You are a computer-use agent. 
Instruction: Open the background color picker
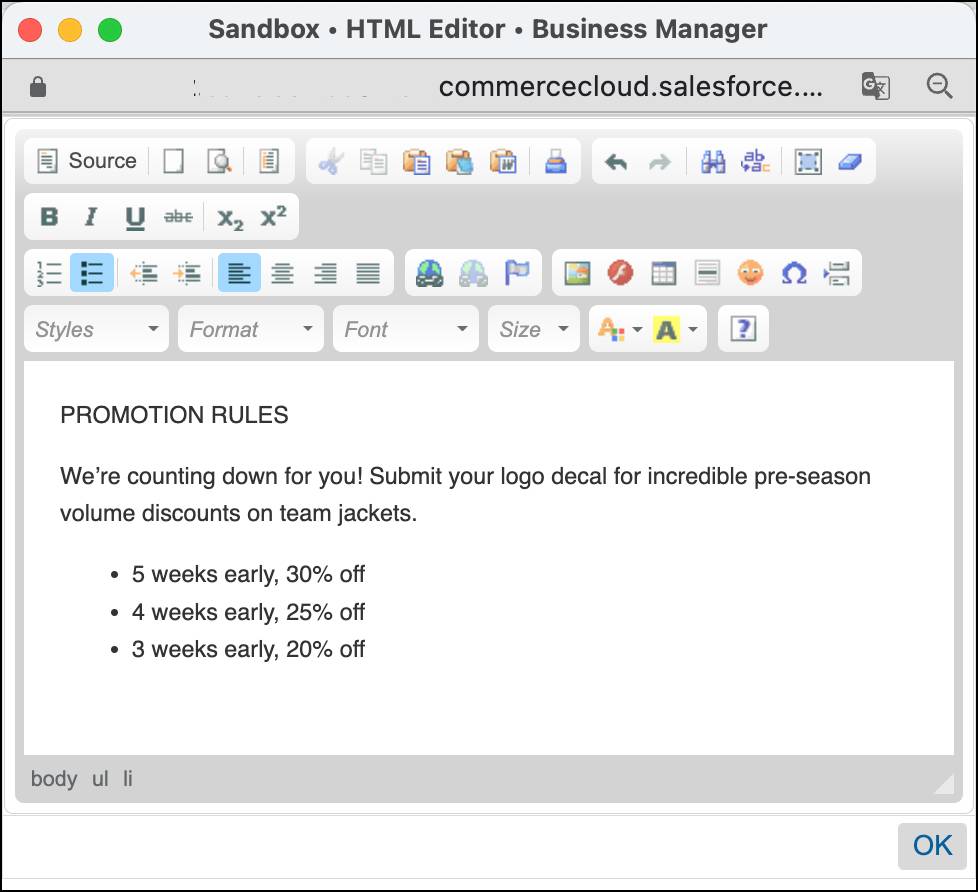point(675,329)
